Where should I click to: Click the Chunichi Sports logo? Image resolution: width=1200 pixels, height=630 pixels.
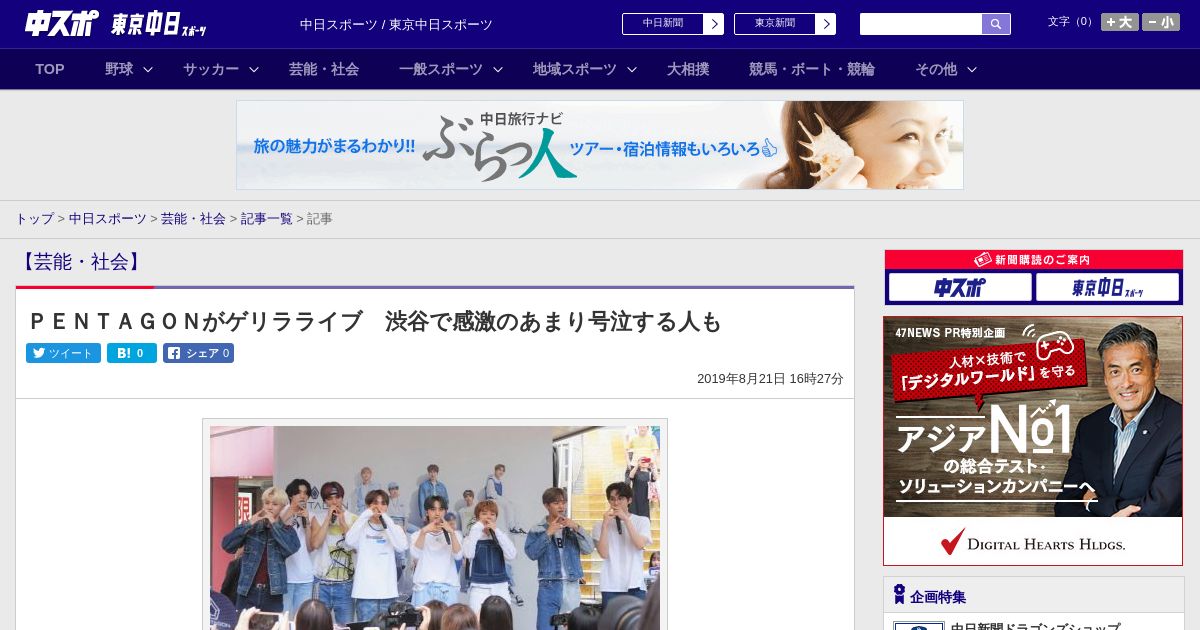[61, 23]
